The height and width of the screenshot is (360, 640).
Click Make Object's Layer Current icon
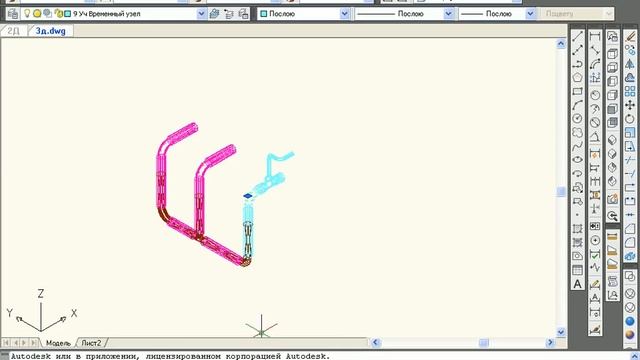pos(214,13)
